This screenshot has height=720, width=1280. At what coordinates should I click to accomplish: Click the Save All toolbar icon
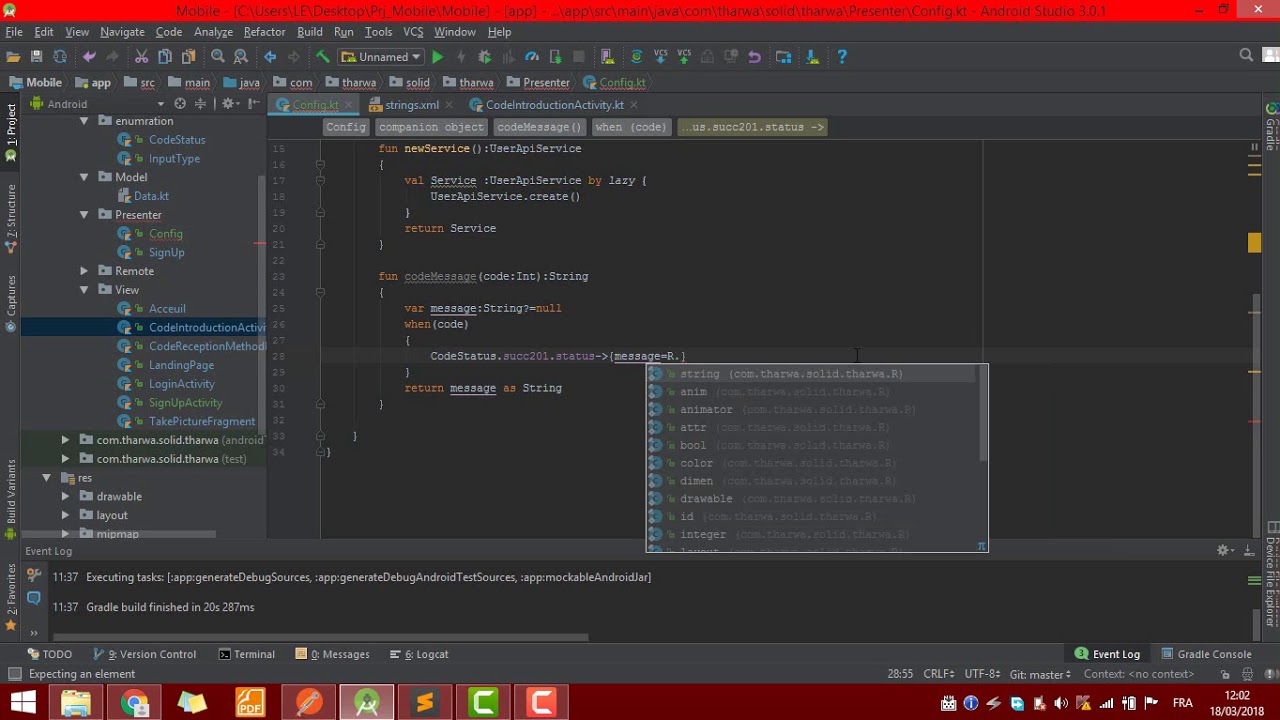tap(37, 57)
